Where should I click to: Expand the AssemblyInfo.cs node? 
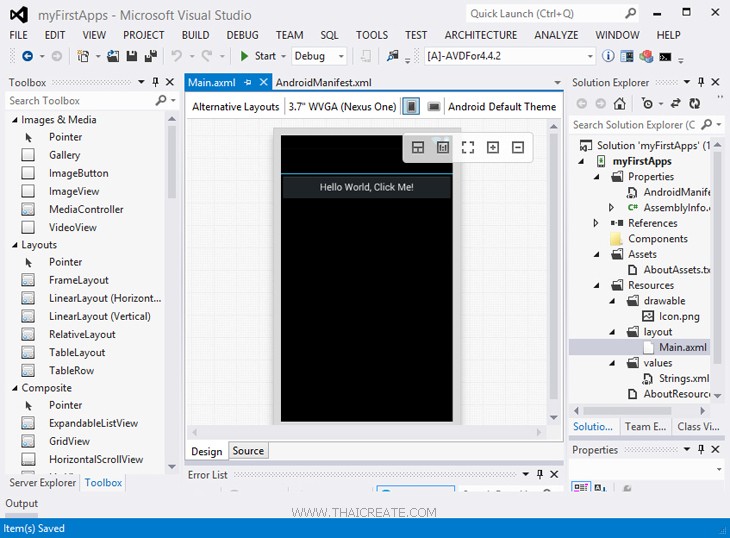tap(611, 208)
